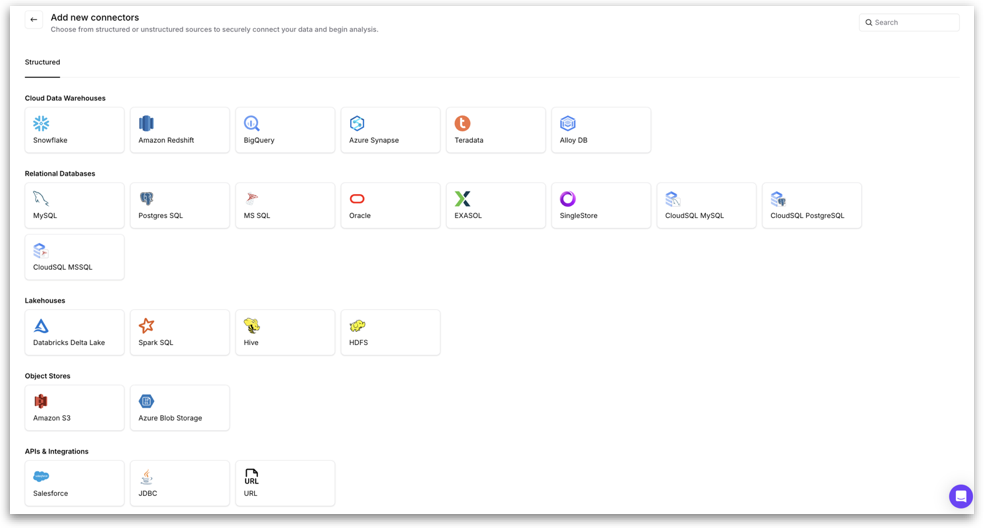Screen dimensions: 984x528
Task: Click the Salesforce cloud icon
Action: point(41,477)
